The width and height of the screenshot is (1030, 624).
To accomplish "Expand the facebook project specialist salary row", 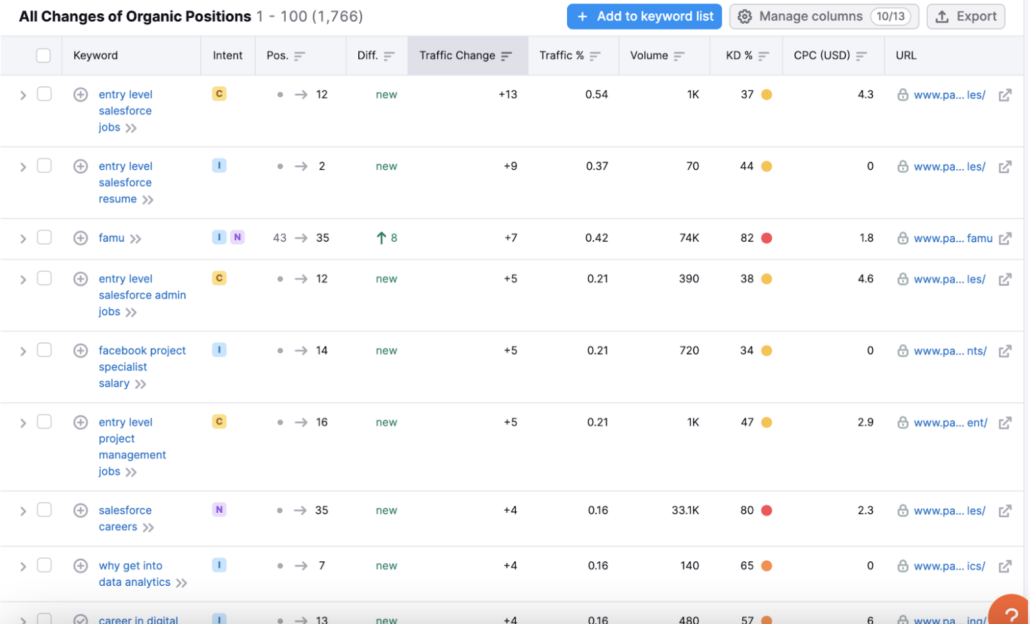I will 21,350.
